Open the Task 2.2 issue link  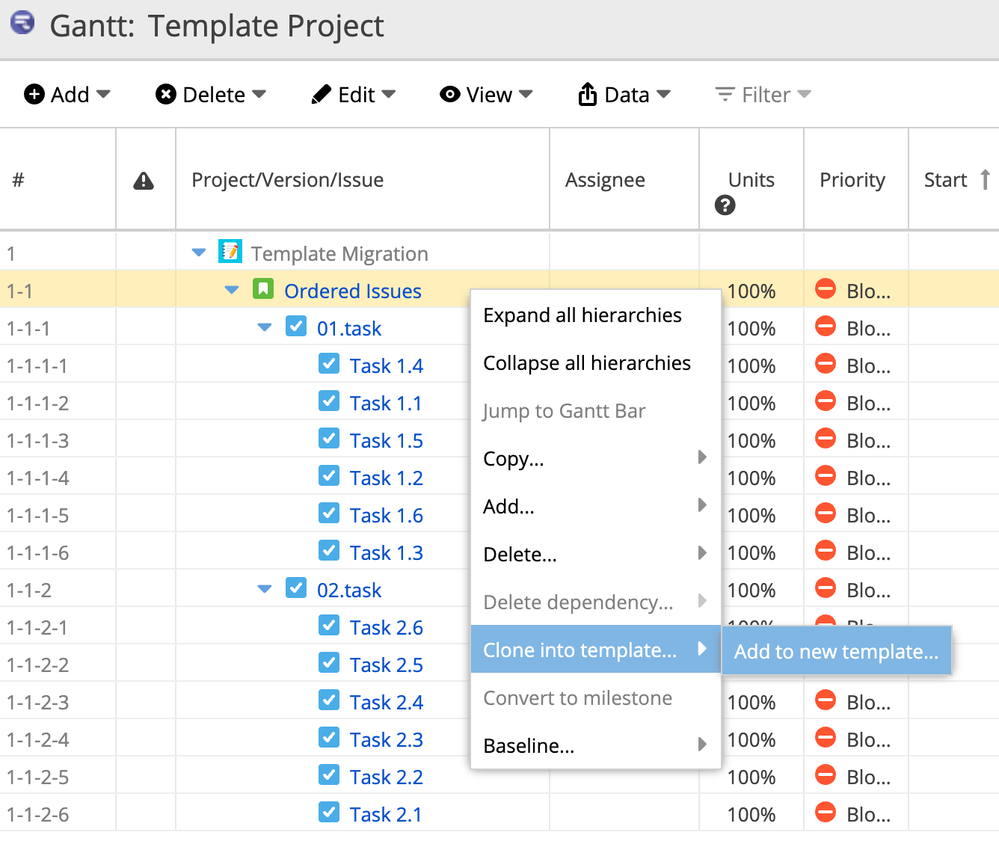click(x=386, y=777)
